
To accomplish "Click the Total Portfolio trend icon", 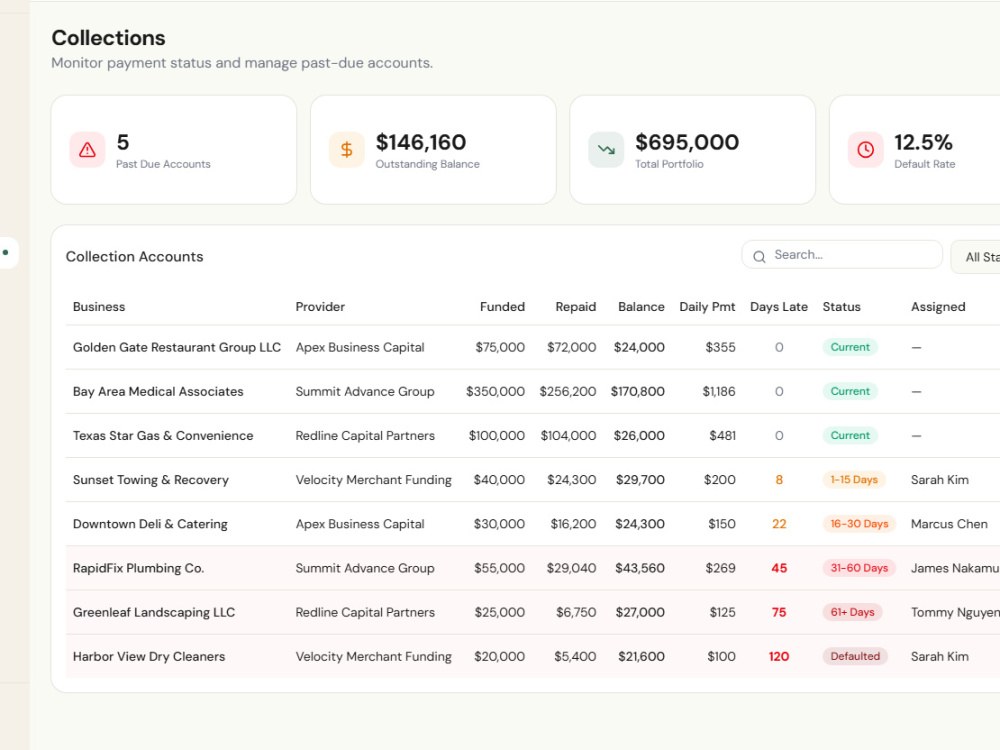I will click(x=606, y=150).
